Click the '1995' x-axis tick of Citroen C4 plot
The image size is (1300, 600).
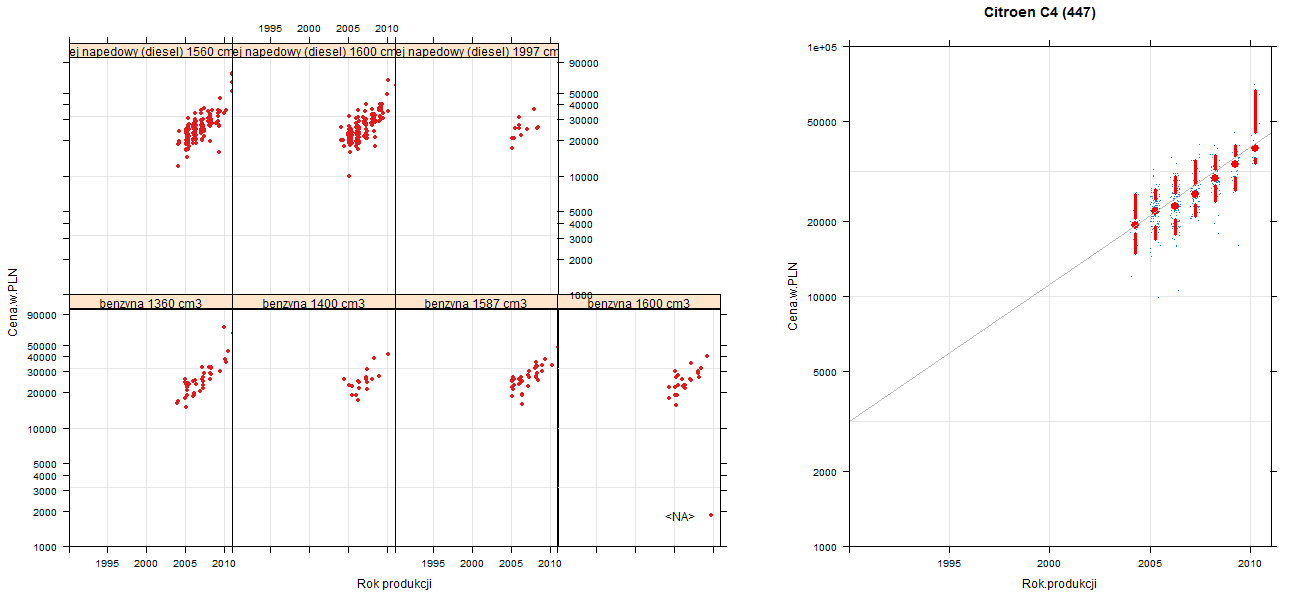pos(950,565)
